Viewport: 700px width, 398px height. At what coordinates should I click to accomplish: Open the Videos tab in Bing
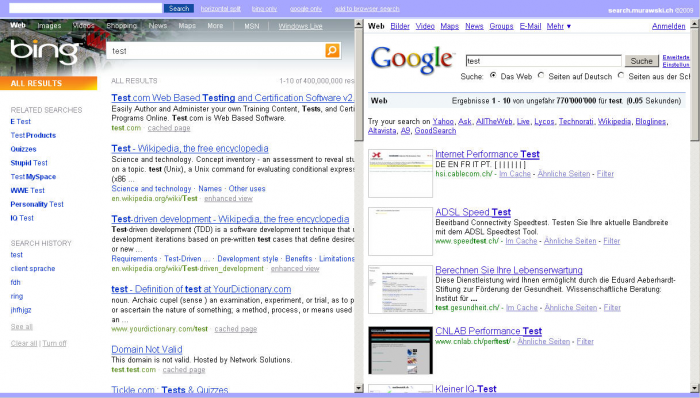pos(83,26)
